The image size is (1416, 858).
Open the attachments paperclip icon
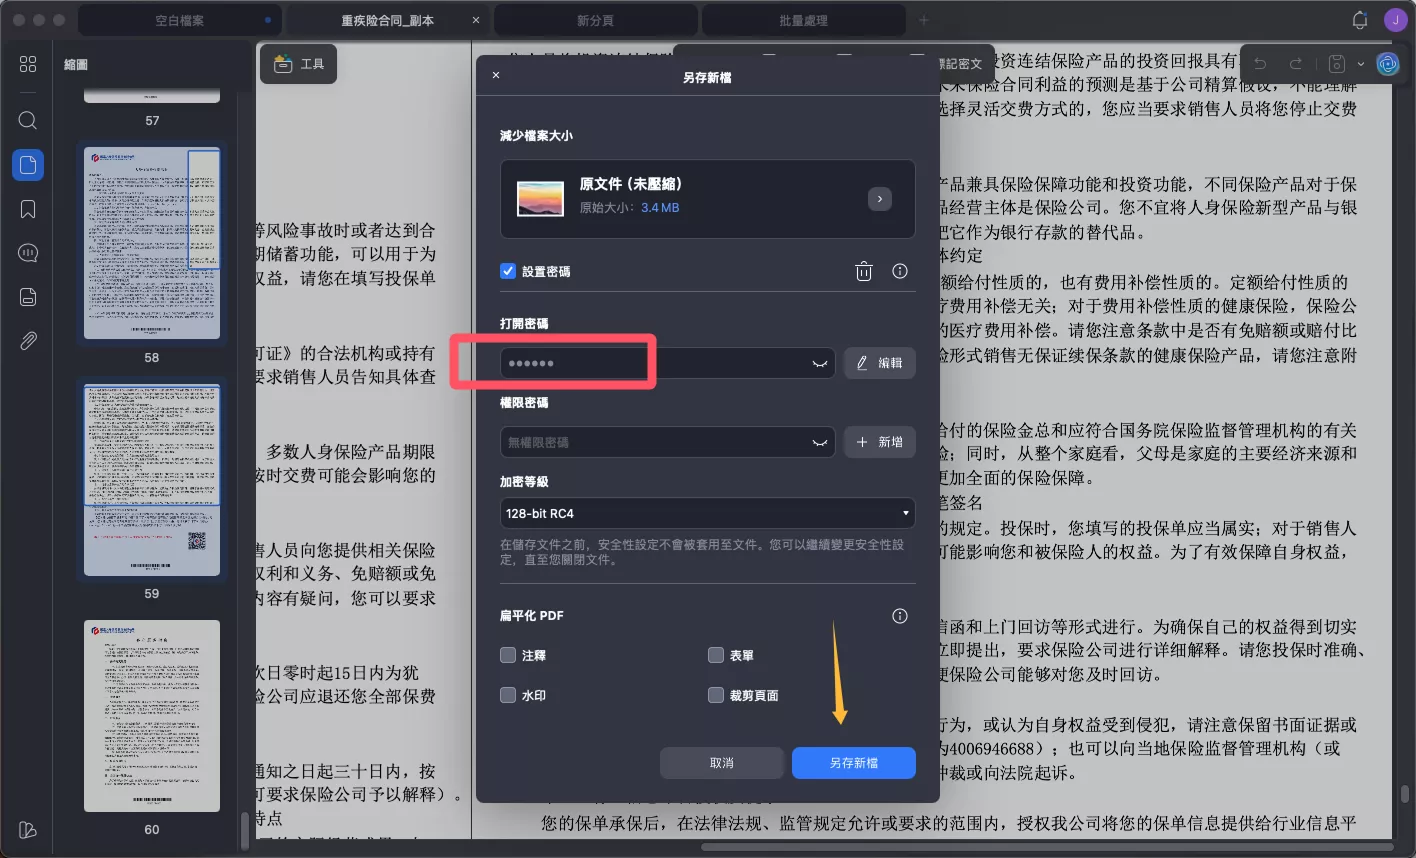coord(28,341)
